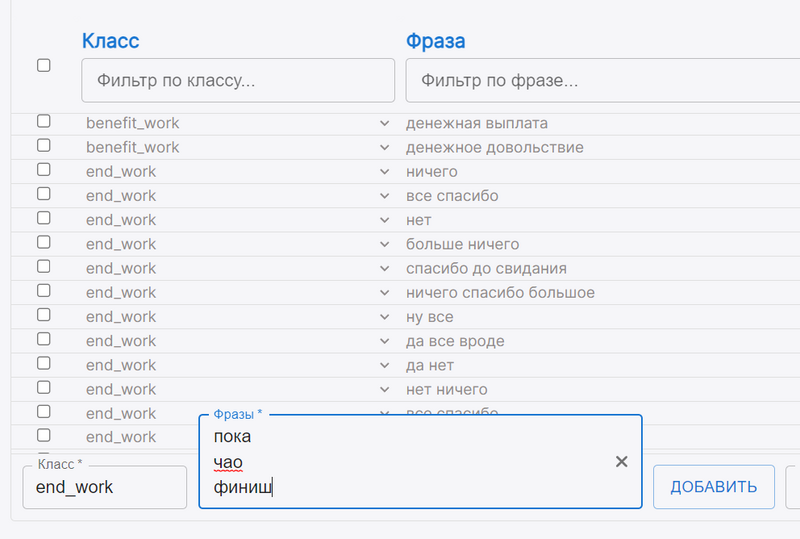The width and height of the screenshot is (800, 539).
Task: Expand class dropdown for 'ничего' row
Action: [384, 172]
